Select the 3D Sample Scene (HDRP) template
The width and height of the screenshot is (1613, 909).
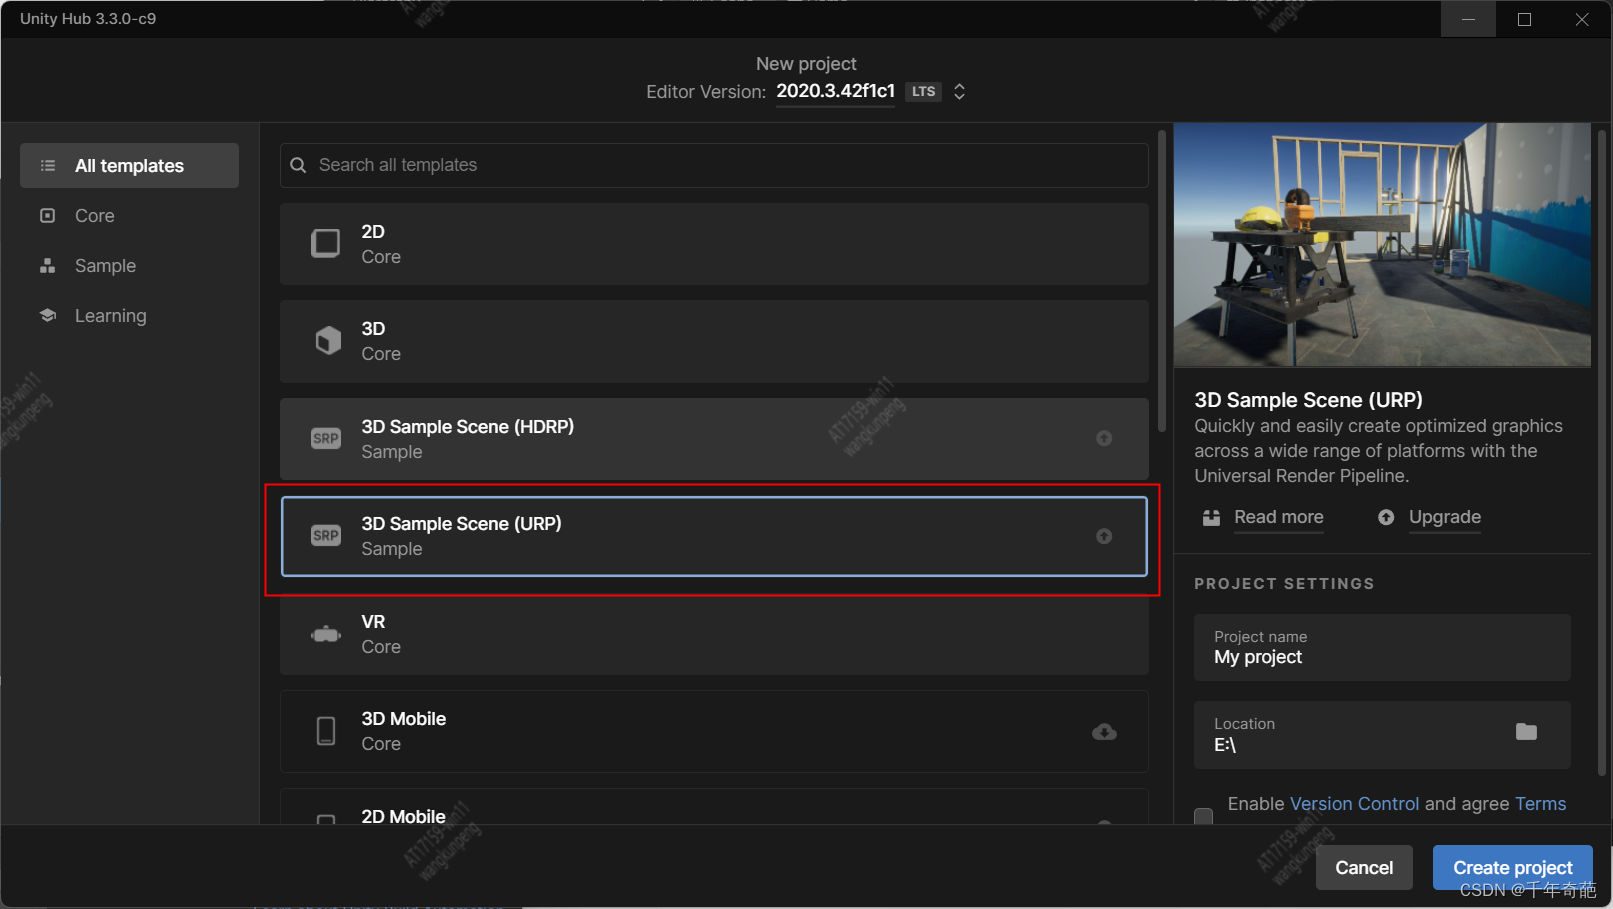click(x=714, y=438)
